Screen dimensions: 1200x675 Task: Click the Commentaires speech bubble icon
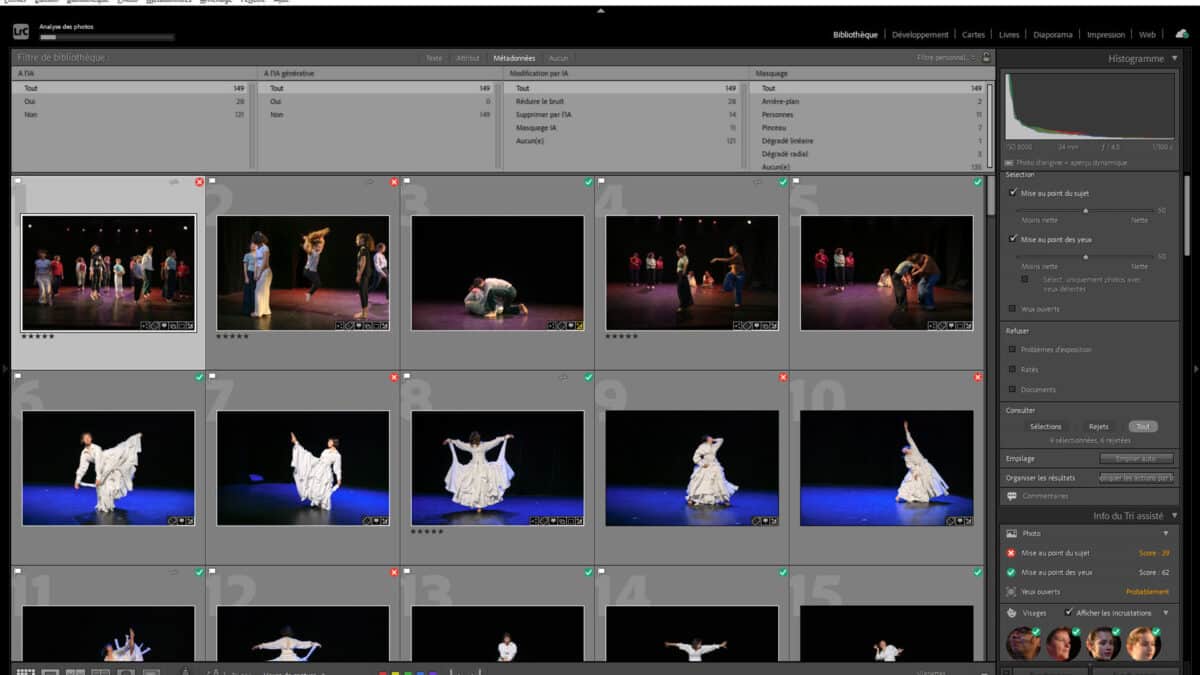click(x=1012, y=496)
